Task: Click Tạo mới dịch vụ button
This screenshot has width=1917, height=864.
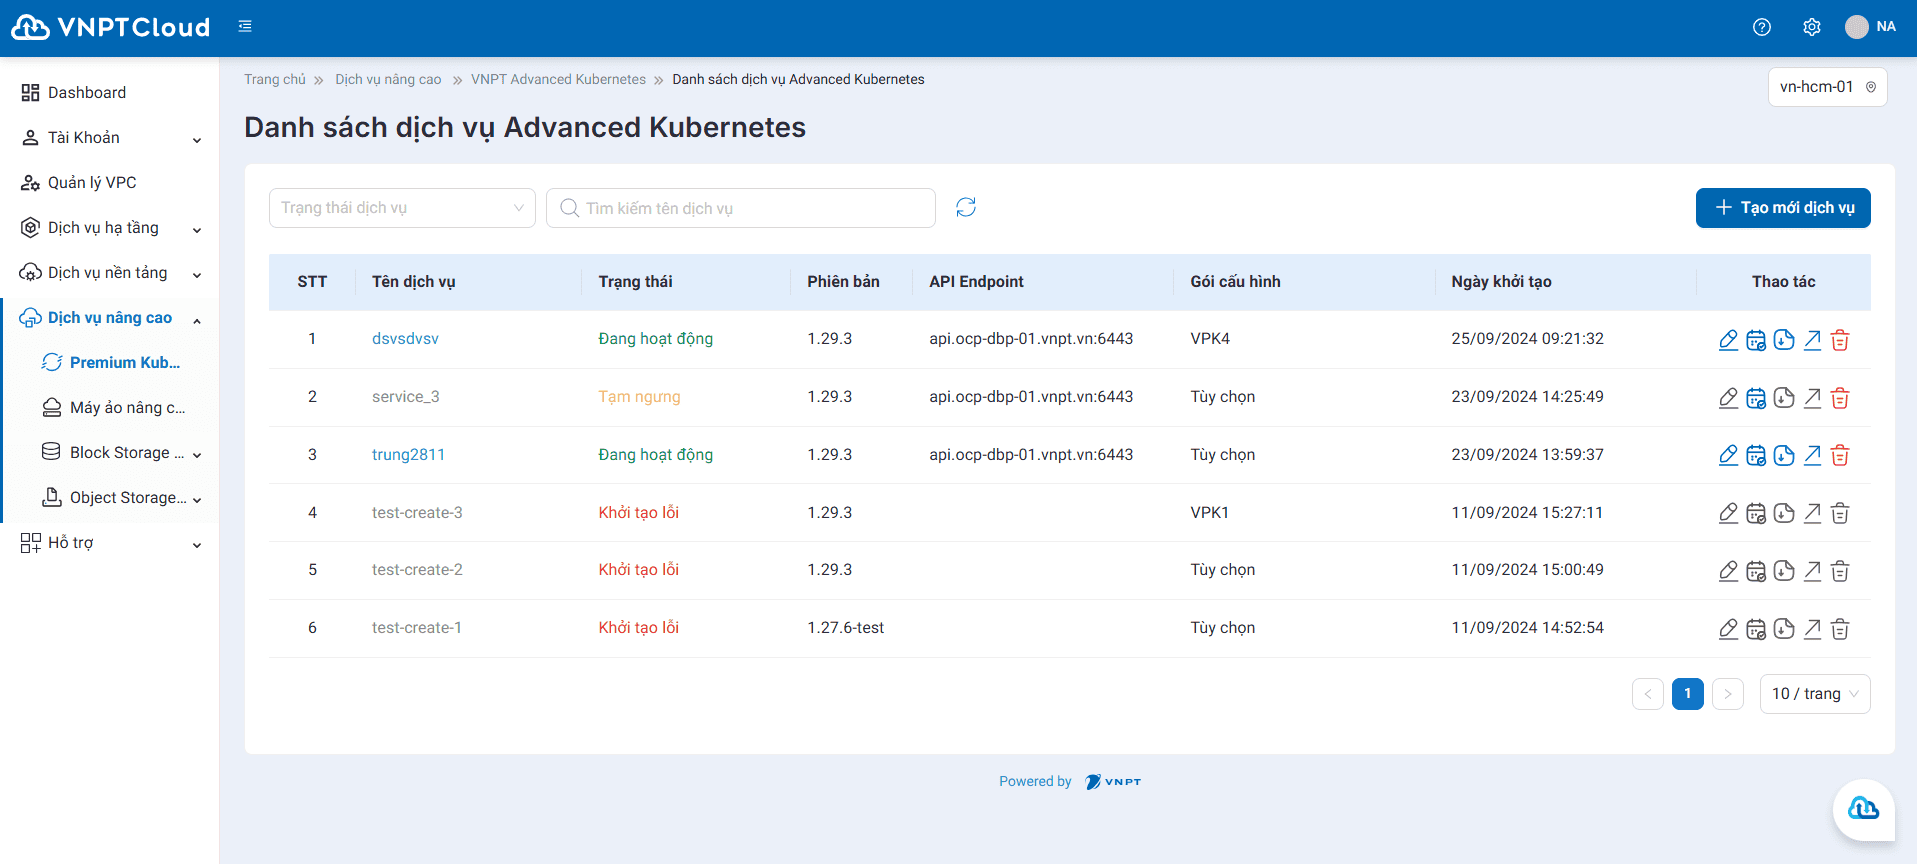Action: tap(1783, 208)
